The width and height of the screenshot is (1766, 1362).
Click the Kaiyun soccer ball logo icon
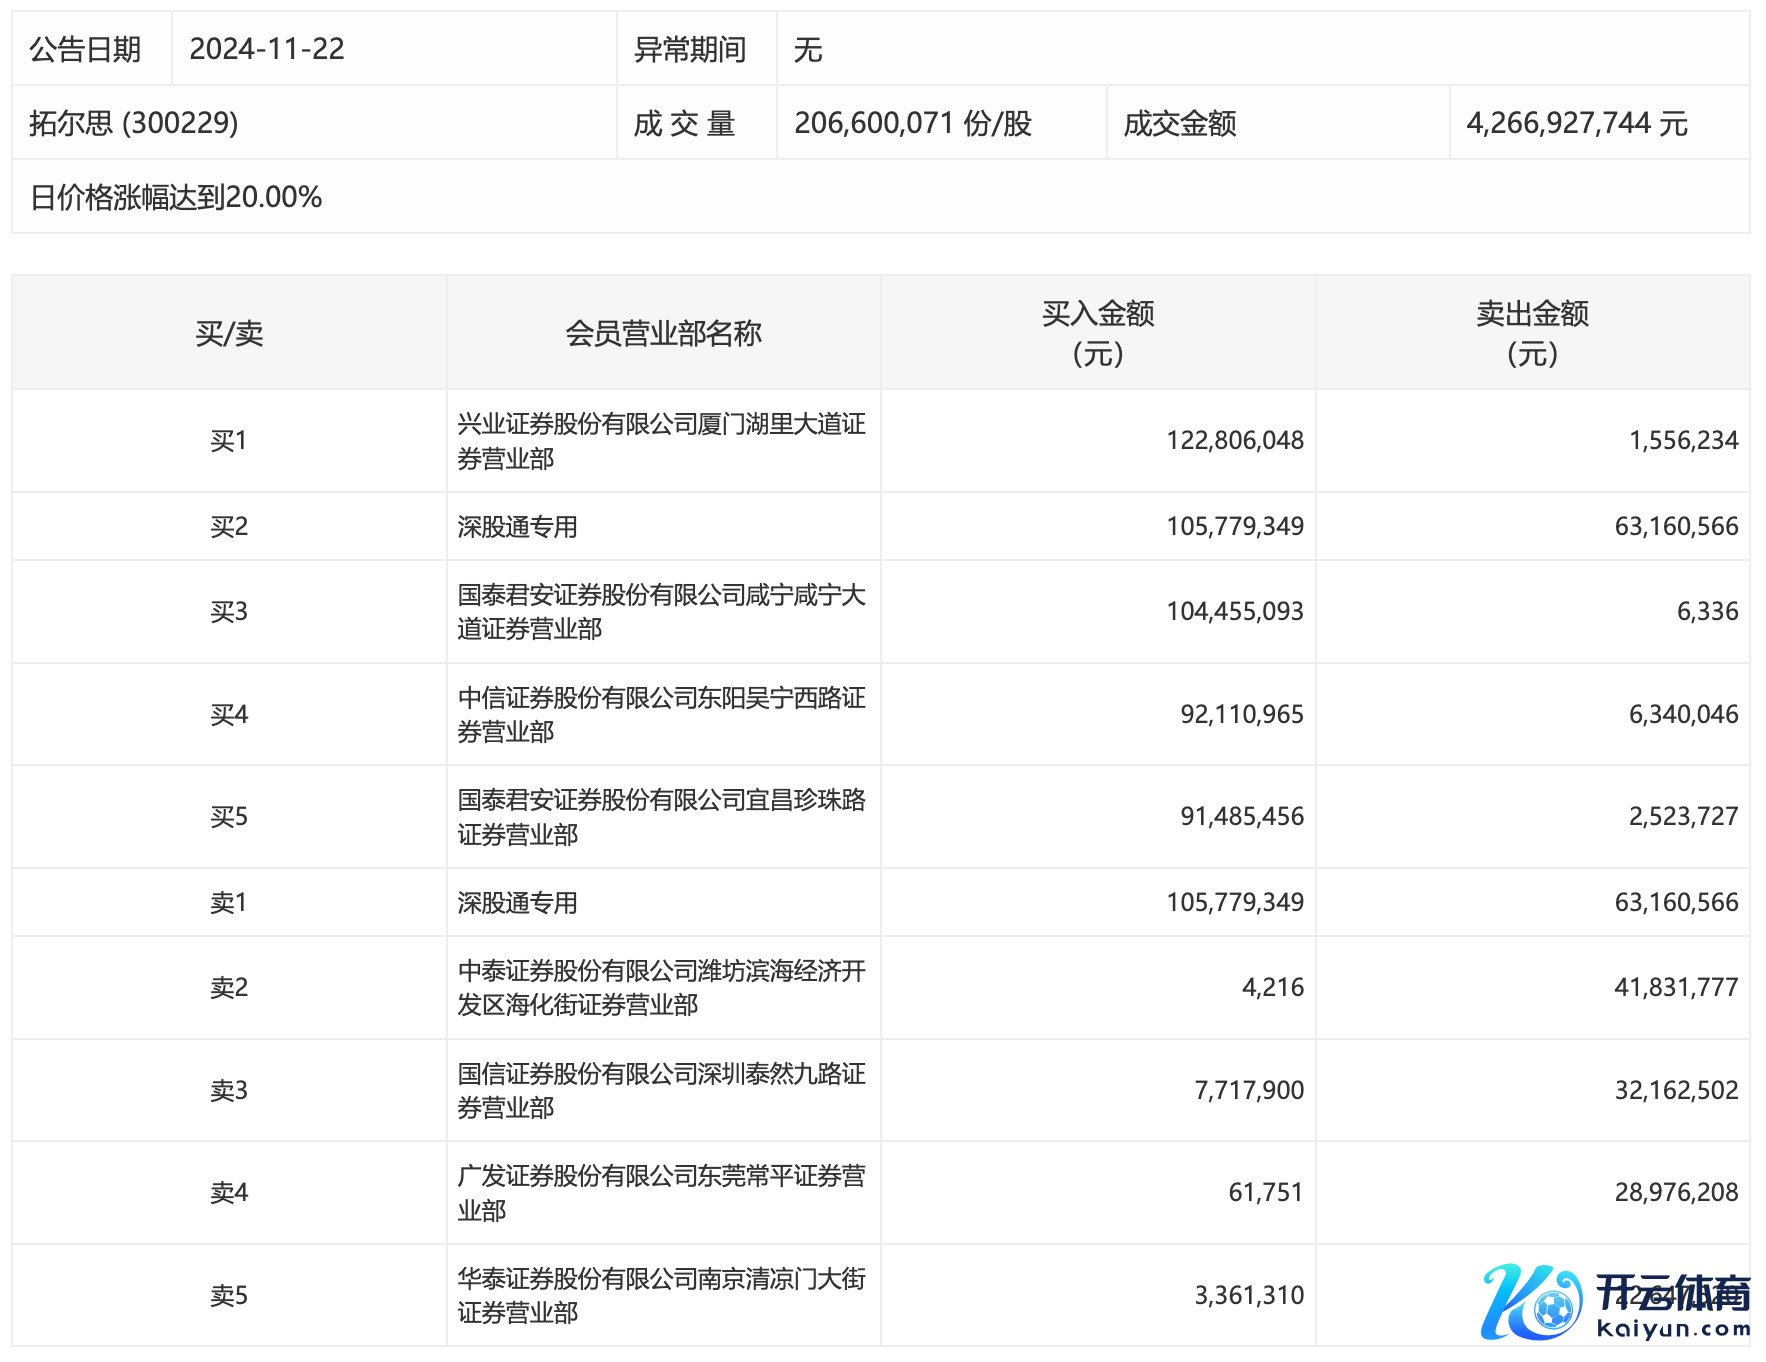pos(1530,1302)
